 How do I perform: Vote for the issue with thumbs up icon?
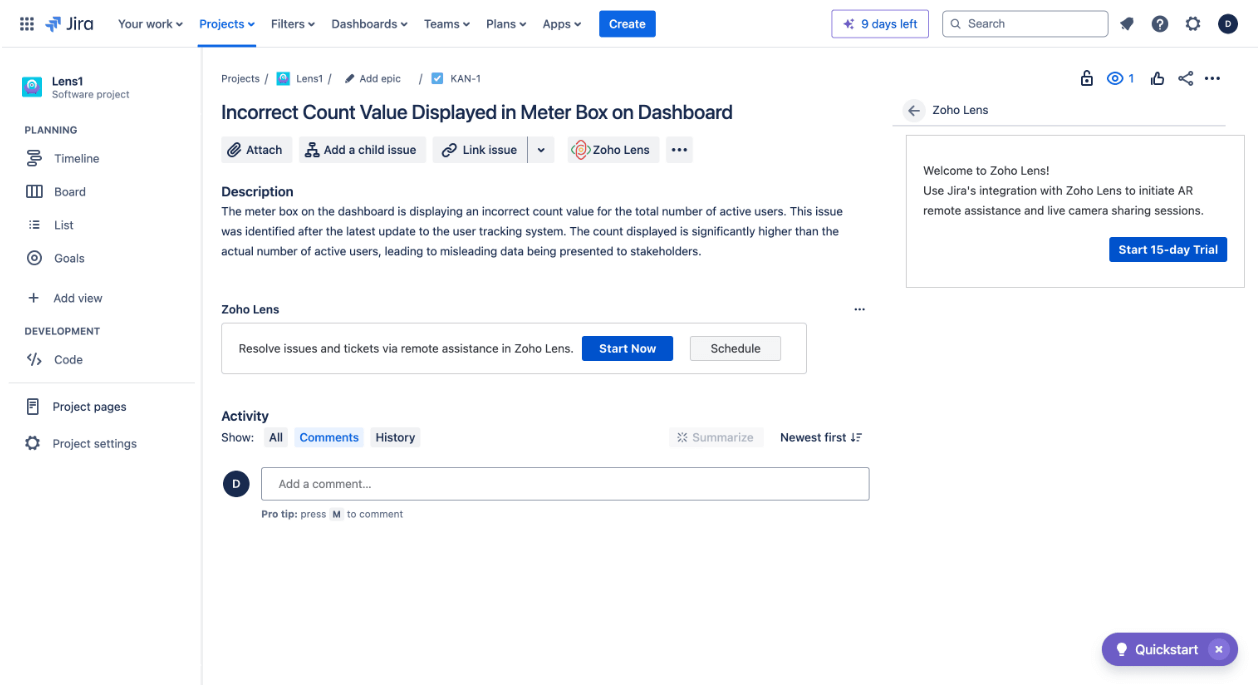[x=1157, y=77]
